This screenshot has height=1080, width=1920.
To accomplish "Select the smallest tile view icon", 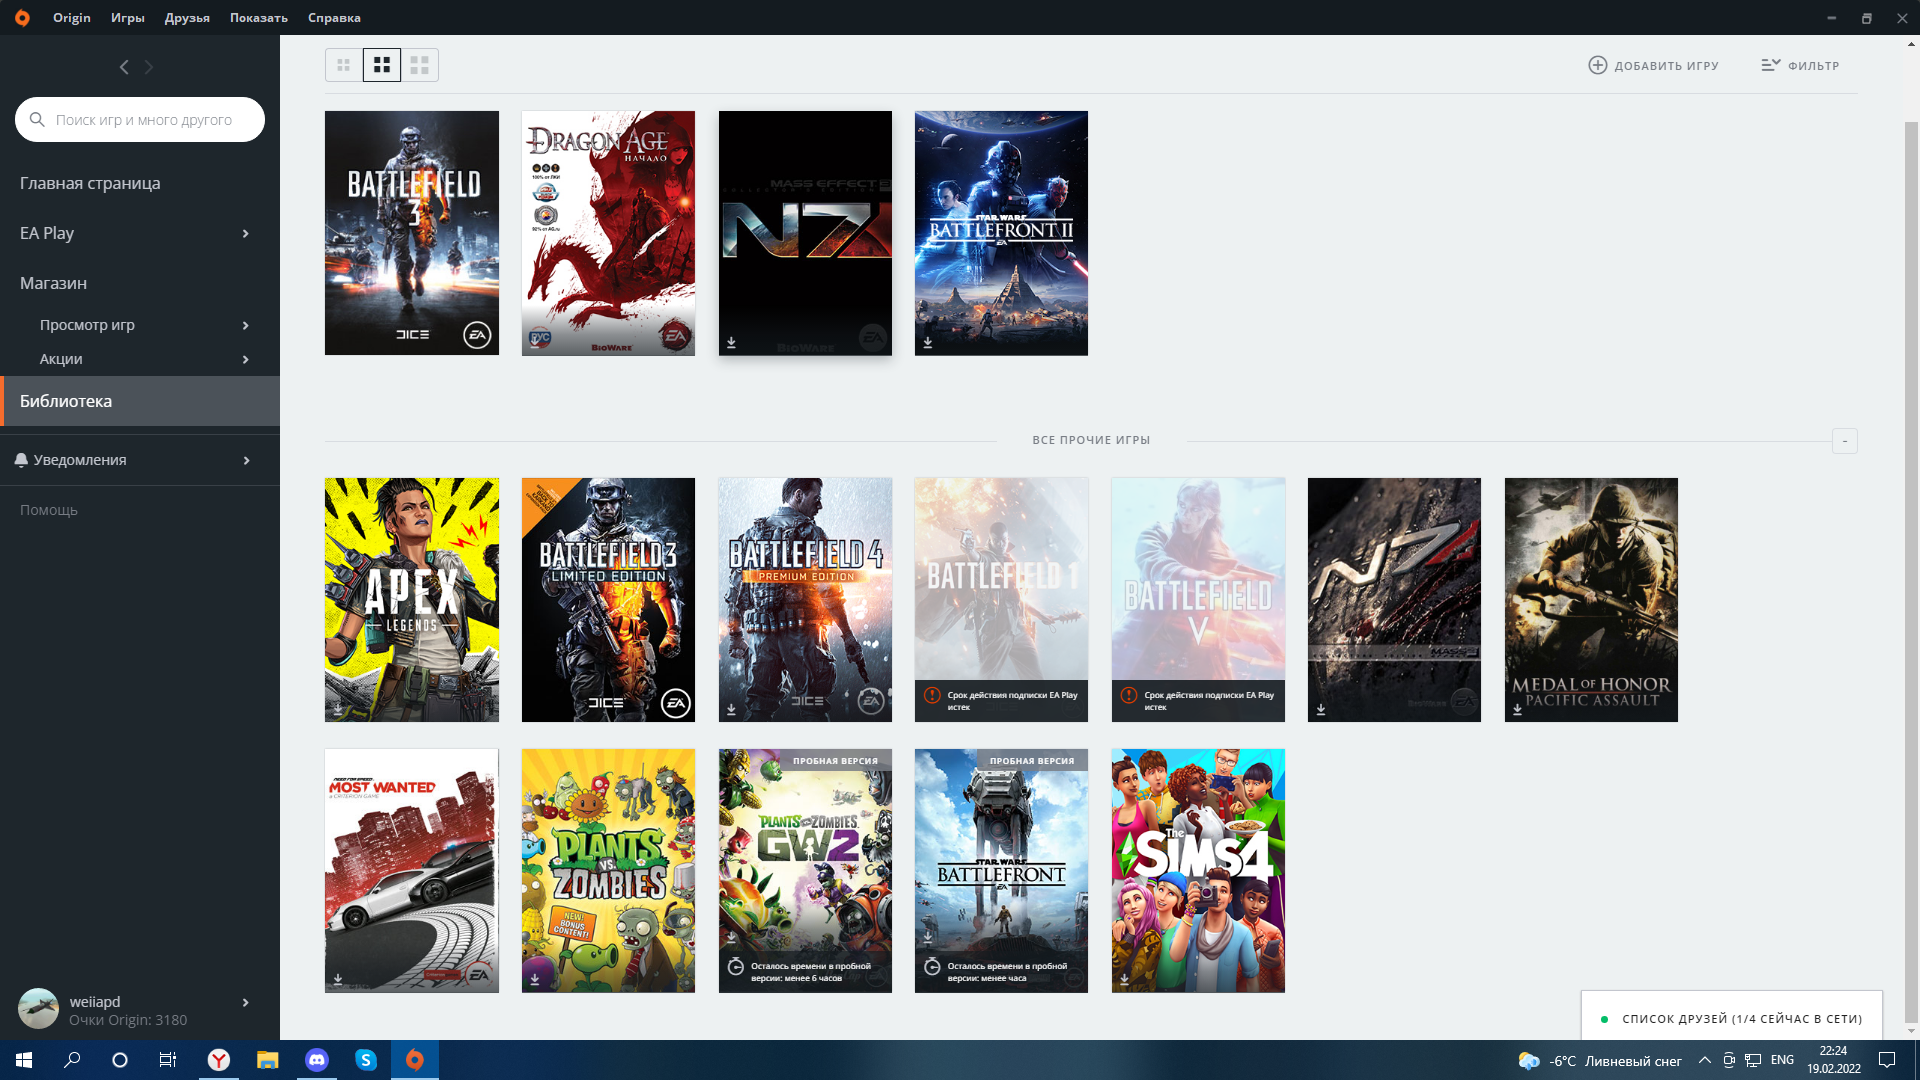I will (343, 64).
